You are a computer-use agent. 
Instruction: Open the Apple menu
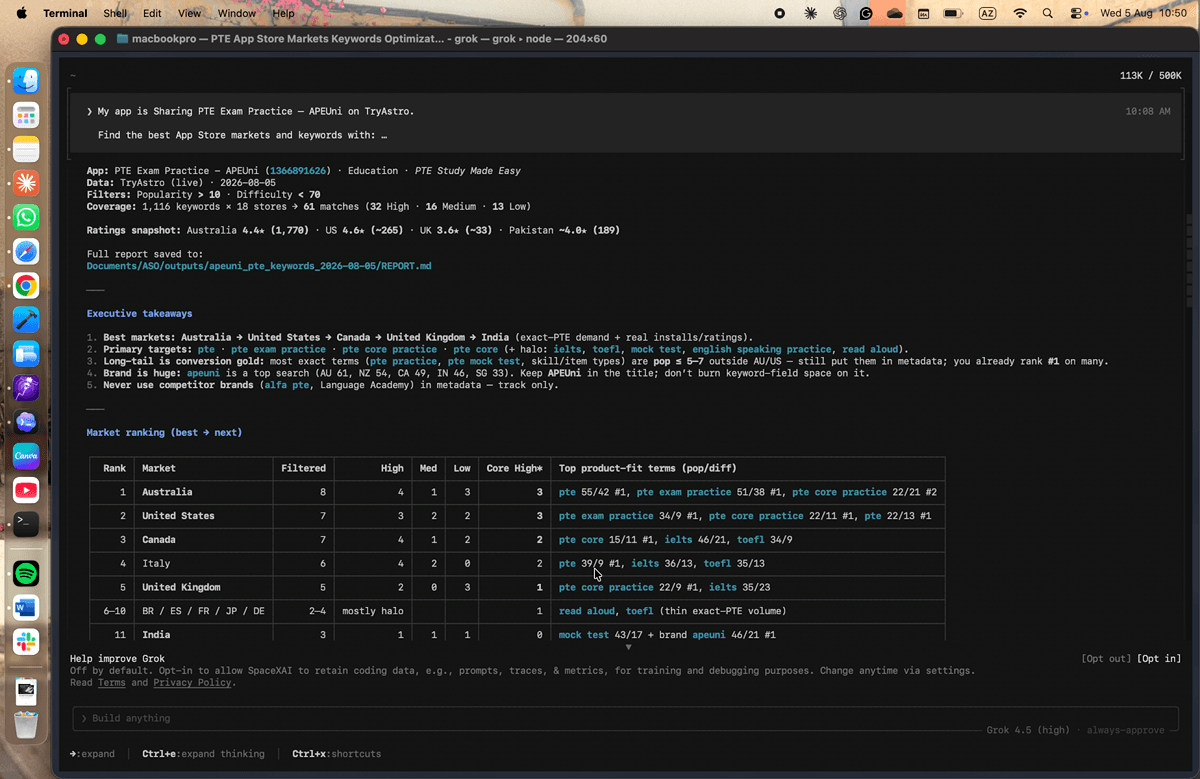(22, 13)
